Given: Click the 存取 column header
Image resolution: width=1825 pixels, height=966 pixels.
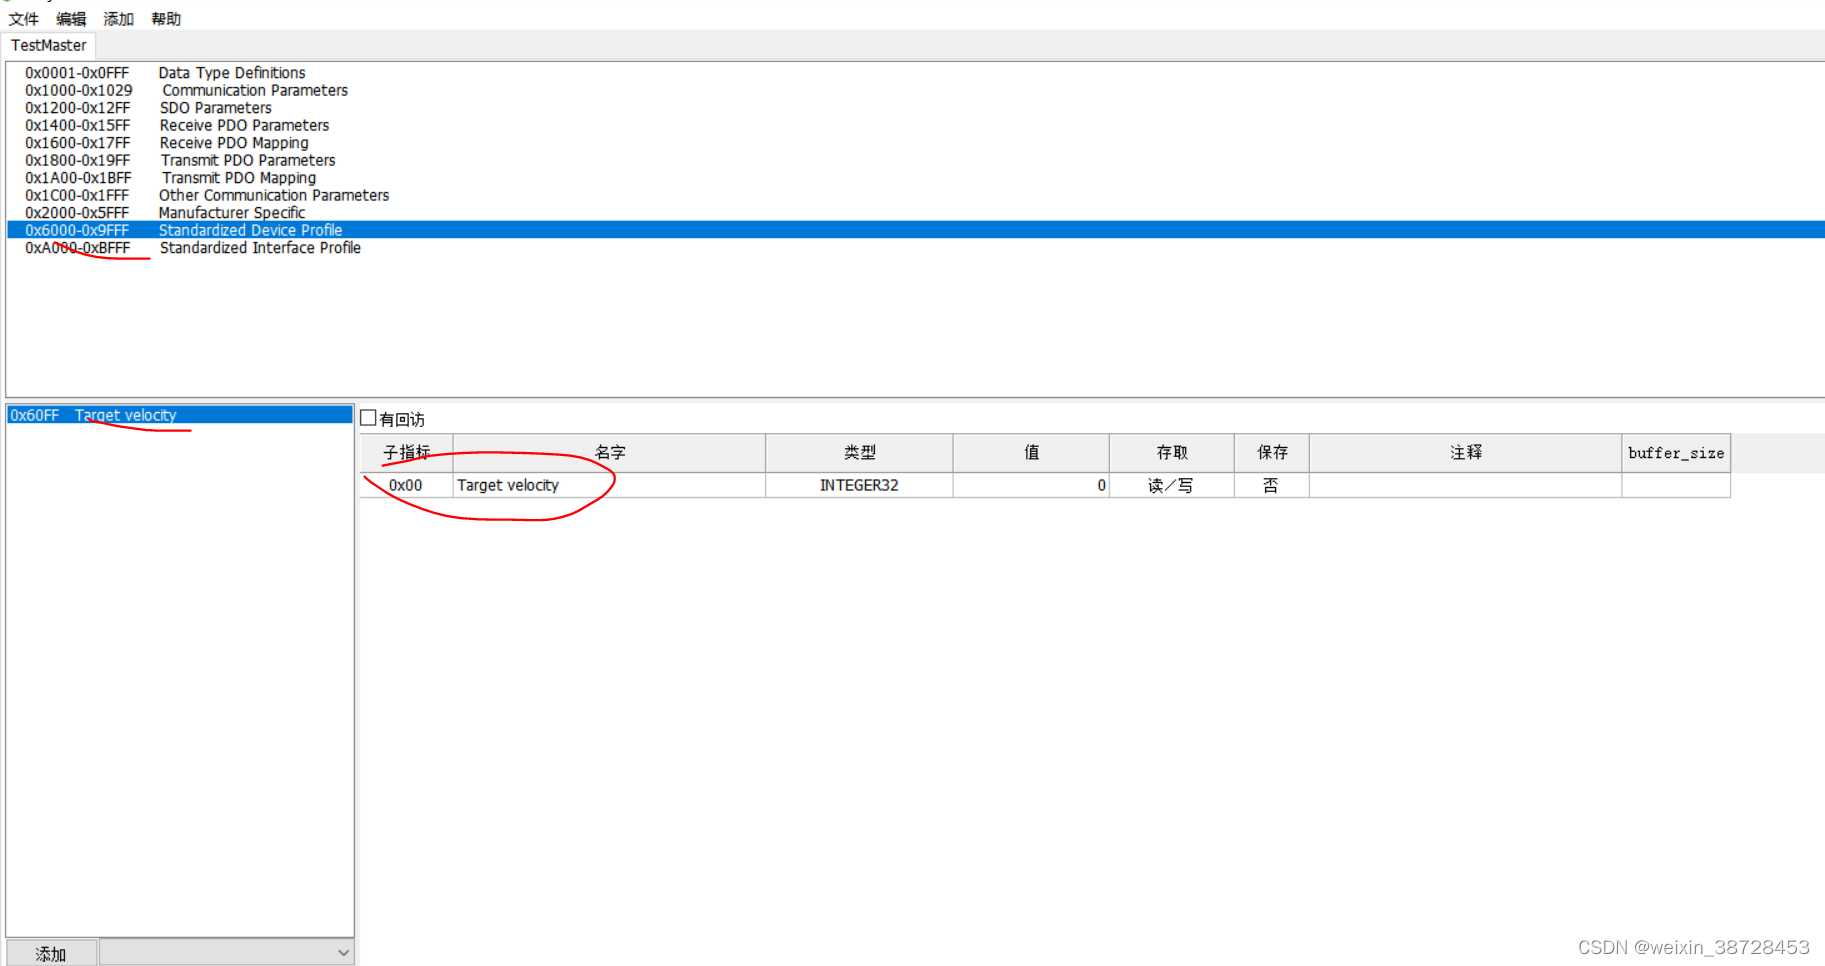Looking at the screenshot, I should (1172, 453).
